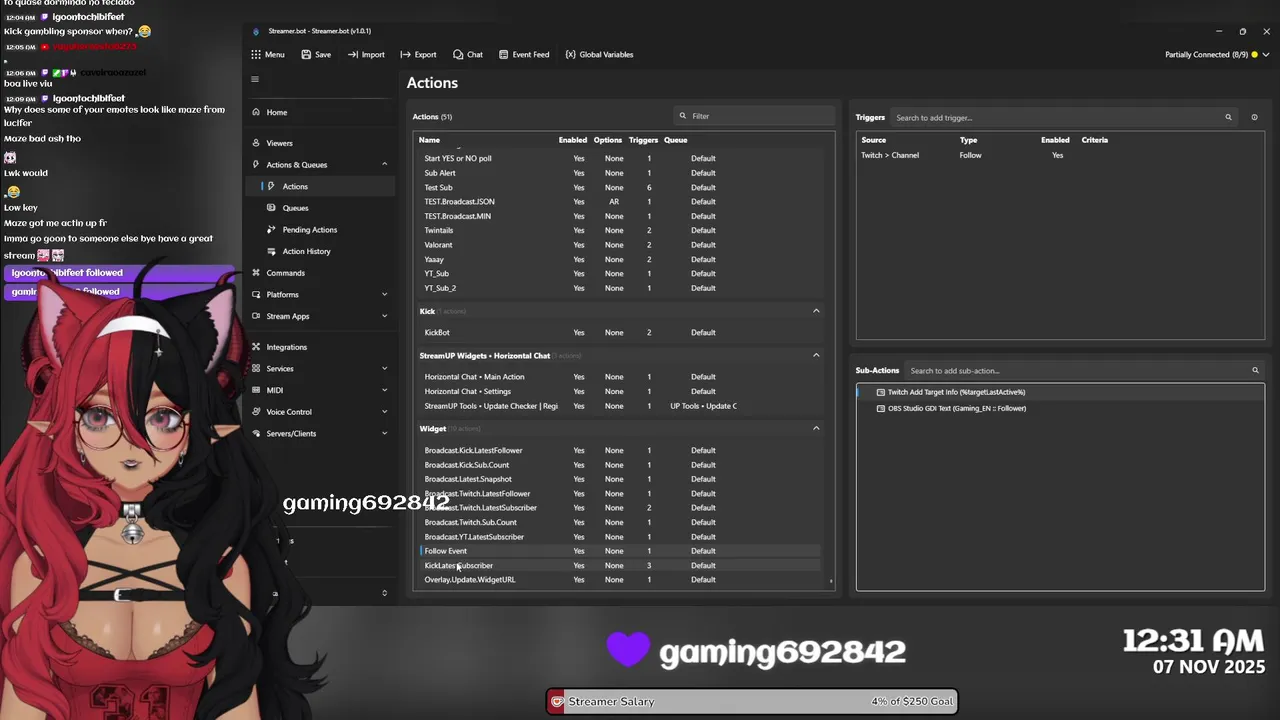Click the magnifier in Triggers search
The width and height of the screenshot is (1280, 720).
1229,117
